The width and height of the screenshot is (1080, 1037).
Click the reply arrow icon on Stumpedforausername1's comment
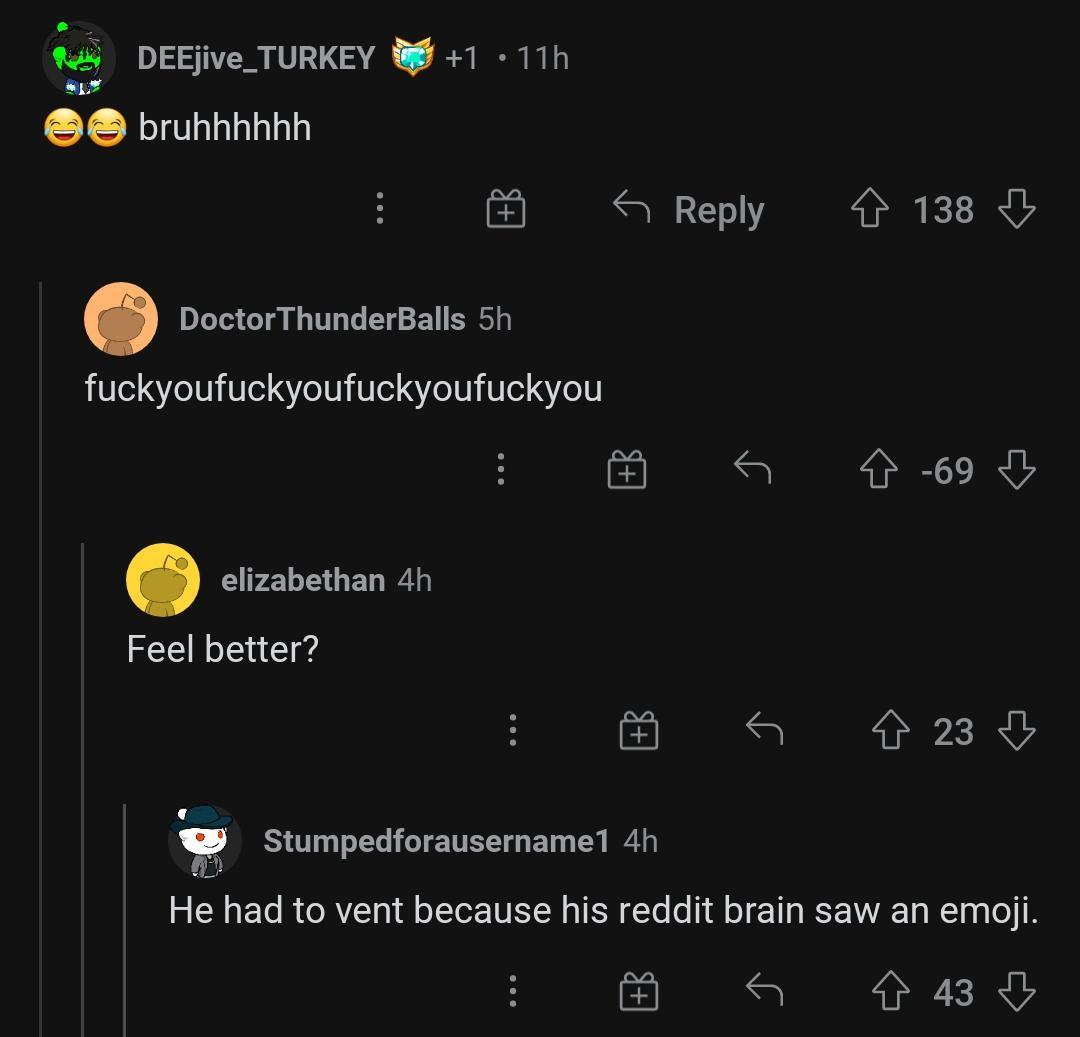[x=765, y=992]
